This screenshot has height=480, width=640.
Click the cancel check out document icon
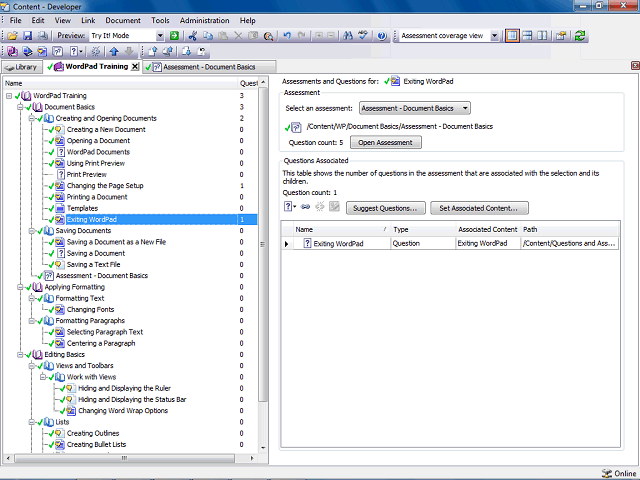pos(201,51)
